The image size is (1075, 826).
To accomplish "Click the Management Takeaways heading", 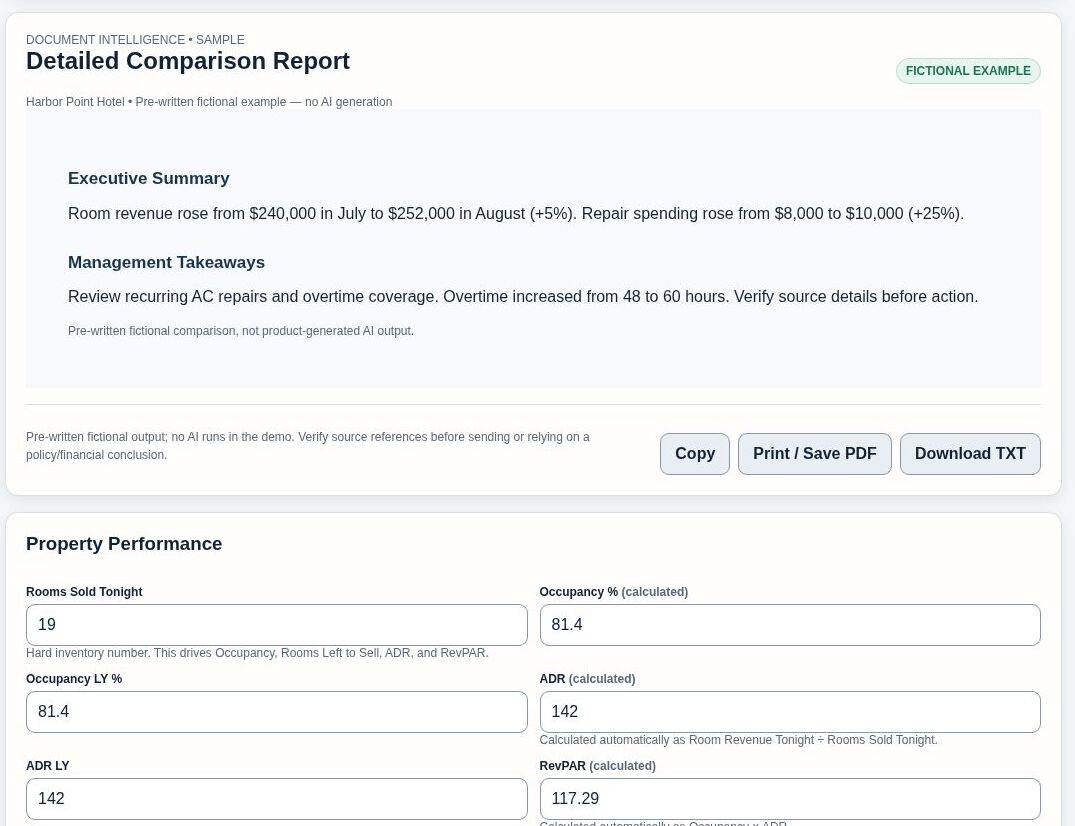I will 167,263.
